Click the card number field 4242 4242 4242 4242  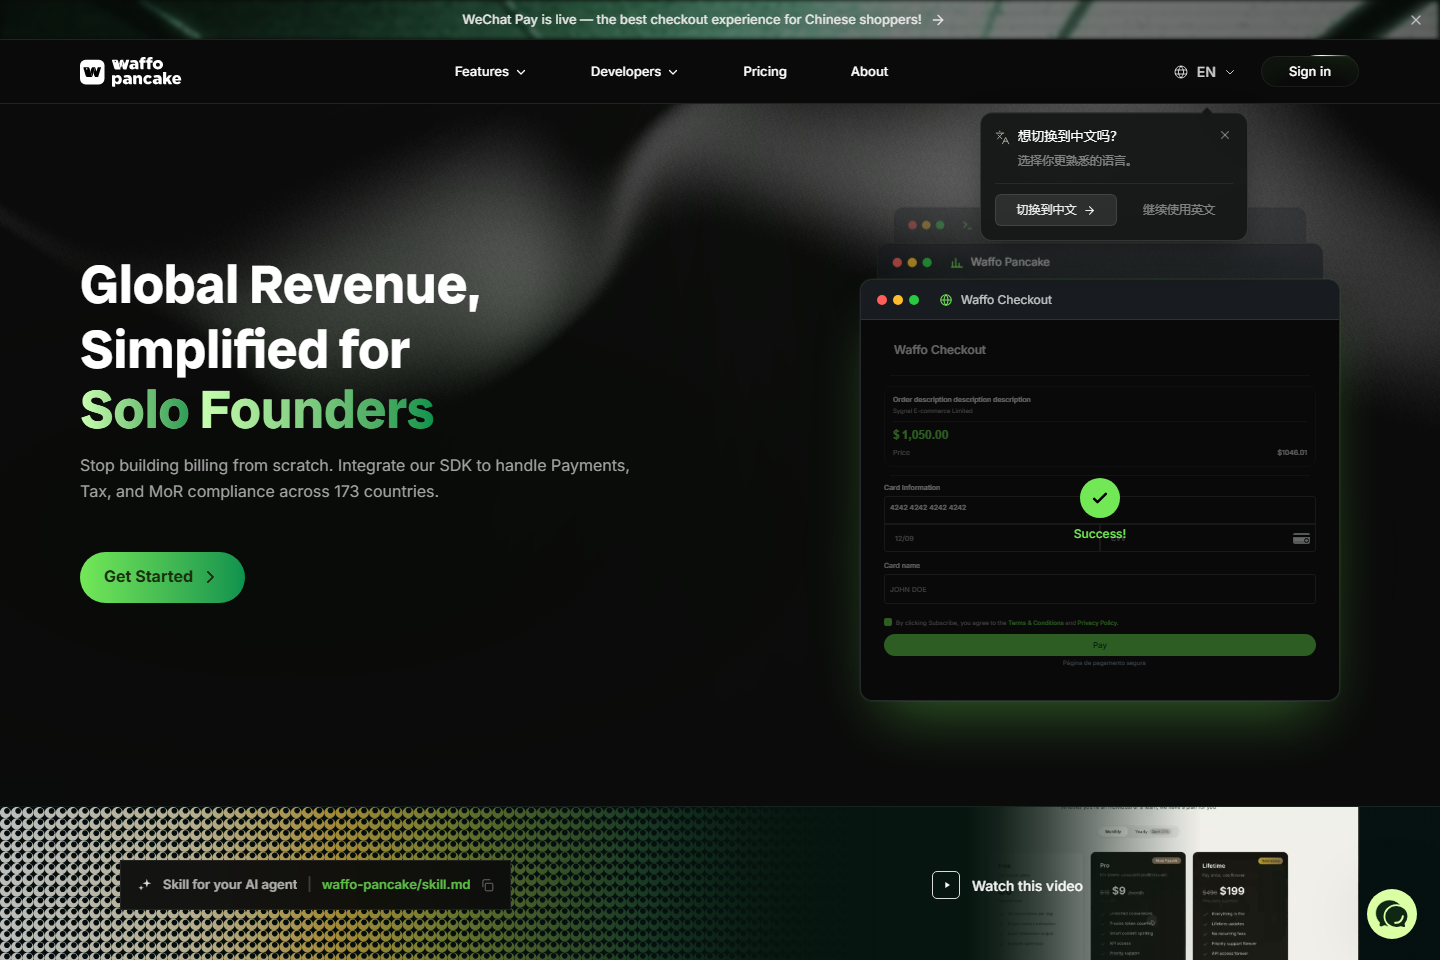coord(1099,509)
